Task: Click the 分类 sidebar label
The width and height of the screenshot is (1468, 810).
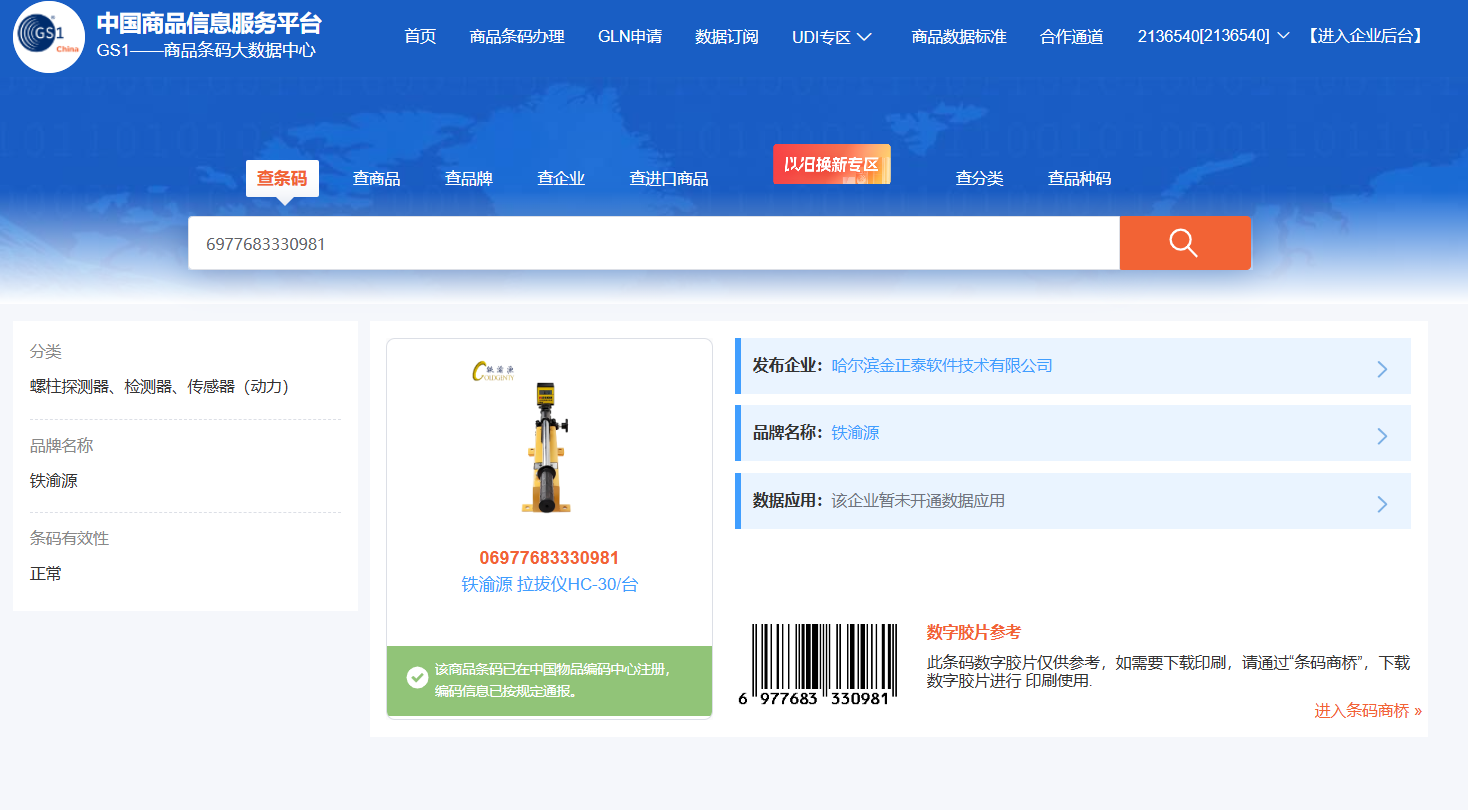Action: [x=46, y=352]
